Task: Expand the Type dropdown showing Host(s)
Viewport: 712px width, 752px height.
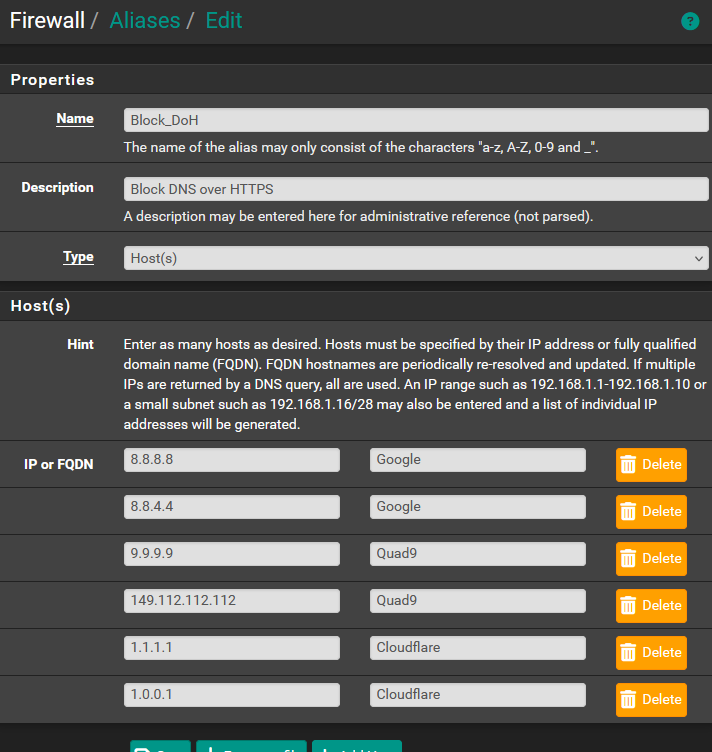Action: pos(416,258)
